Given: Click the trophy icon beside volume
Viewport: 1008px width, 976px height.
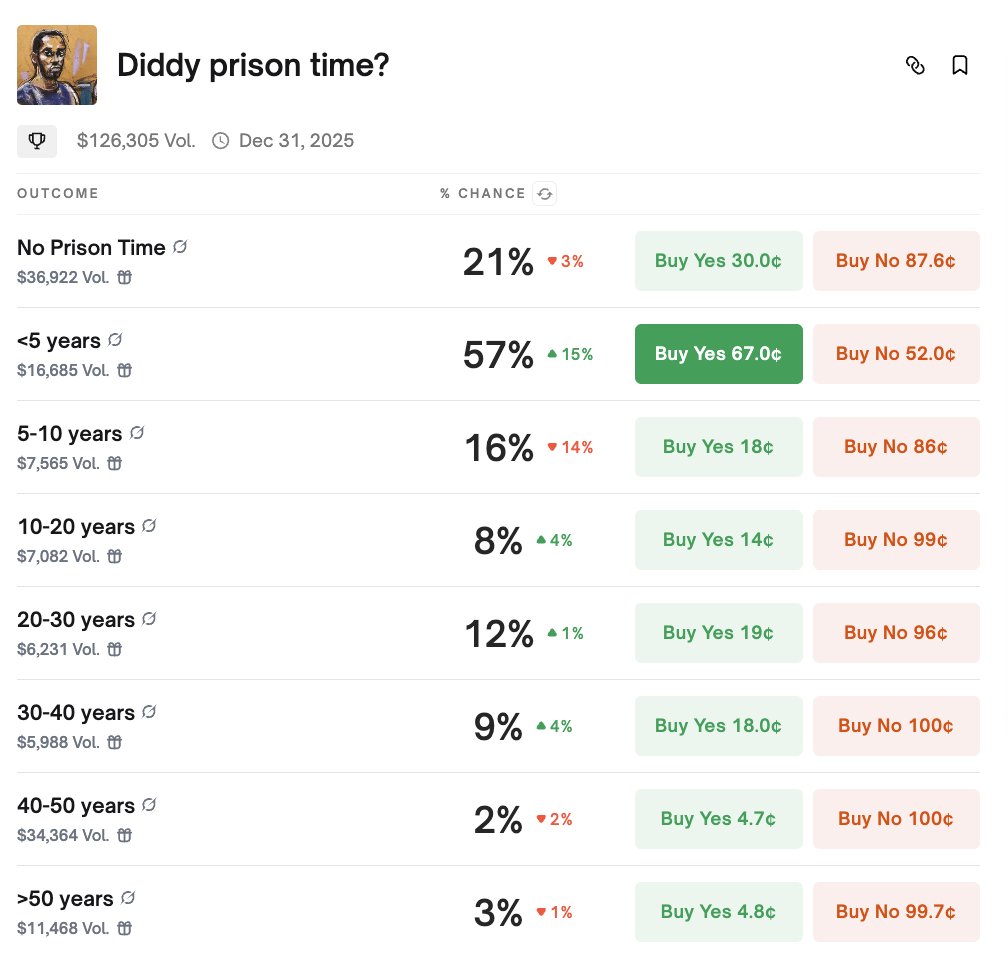Looking at the screenshot, I should point(37,141).
